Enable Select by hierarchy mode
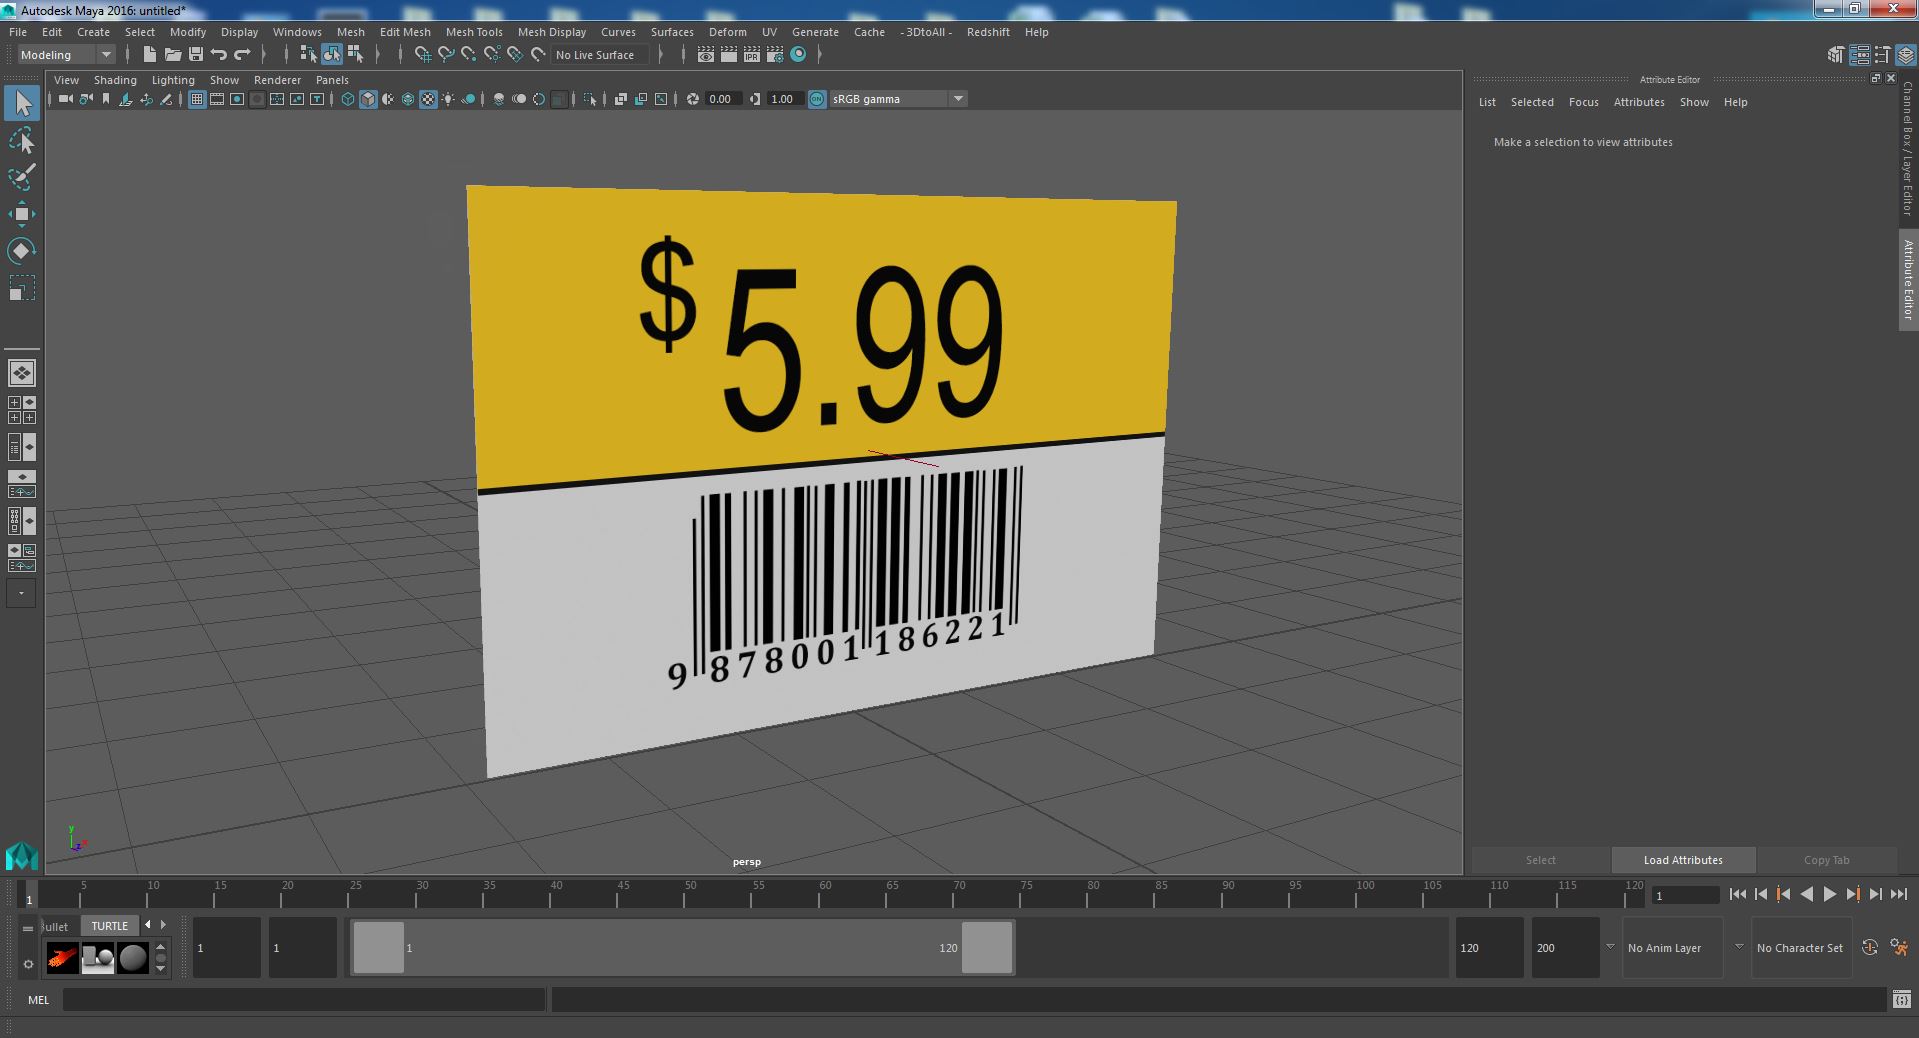Image resolution: width=1919 pixels, height=1038 pixels. (308, 55)
